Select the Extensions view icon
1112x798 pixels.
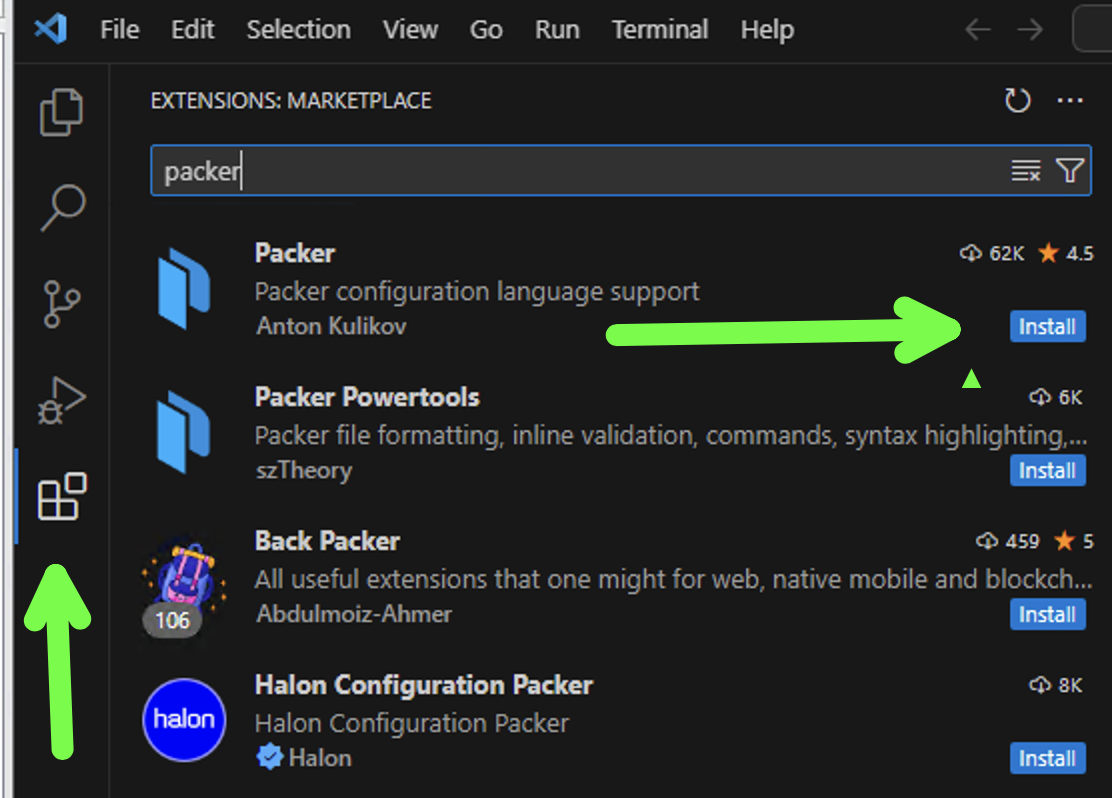[x=62, y=497]
